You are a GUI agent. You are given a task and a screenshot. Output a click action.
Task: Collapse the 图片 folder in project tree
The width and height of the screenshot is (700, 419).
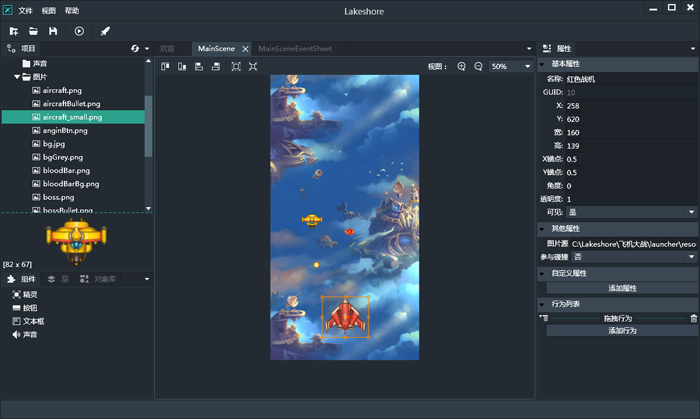pos(18,76)
